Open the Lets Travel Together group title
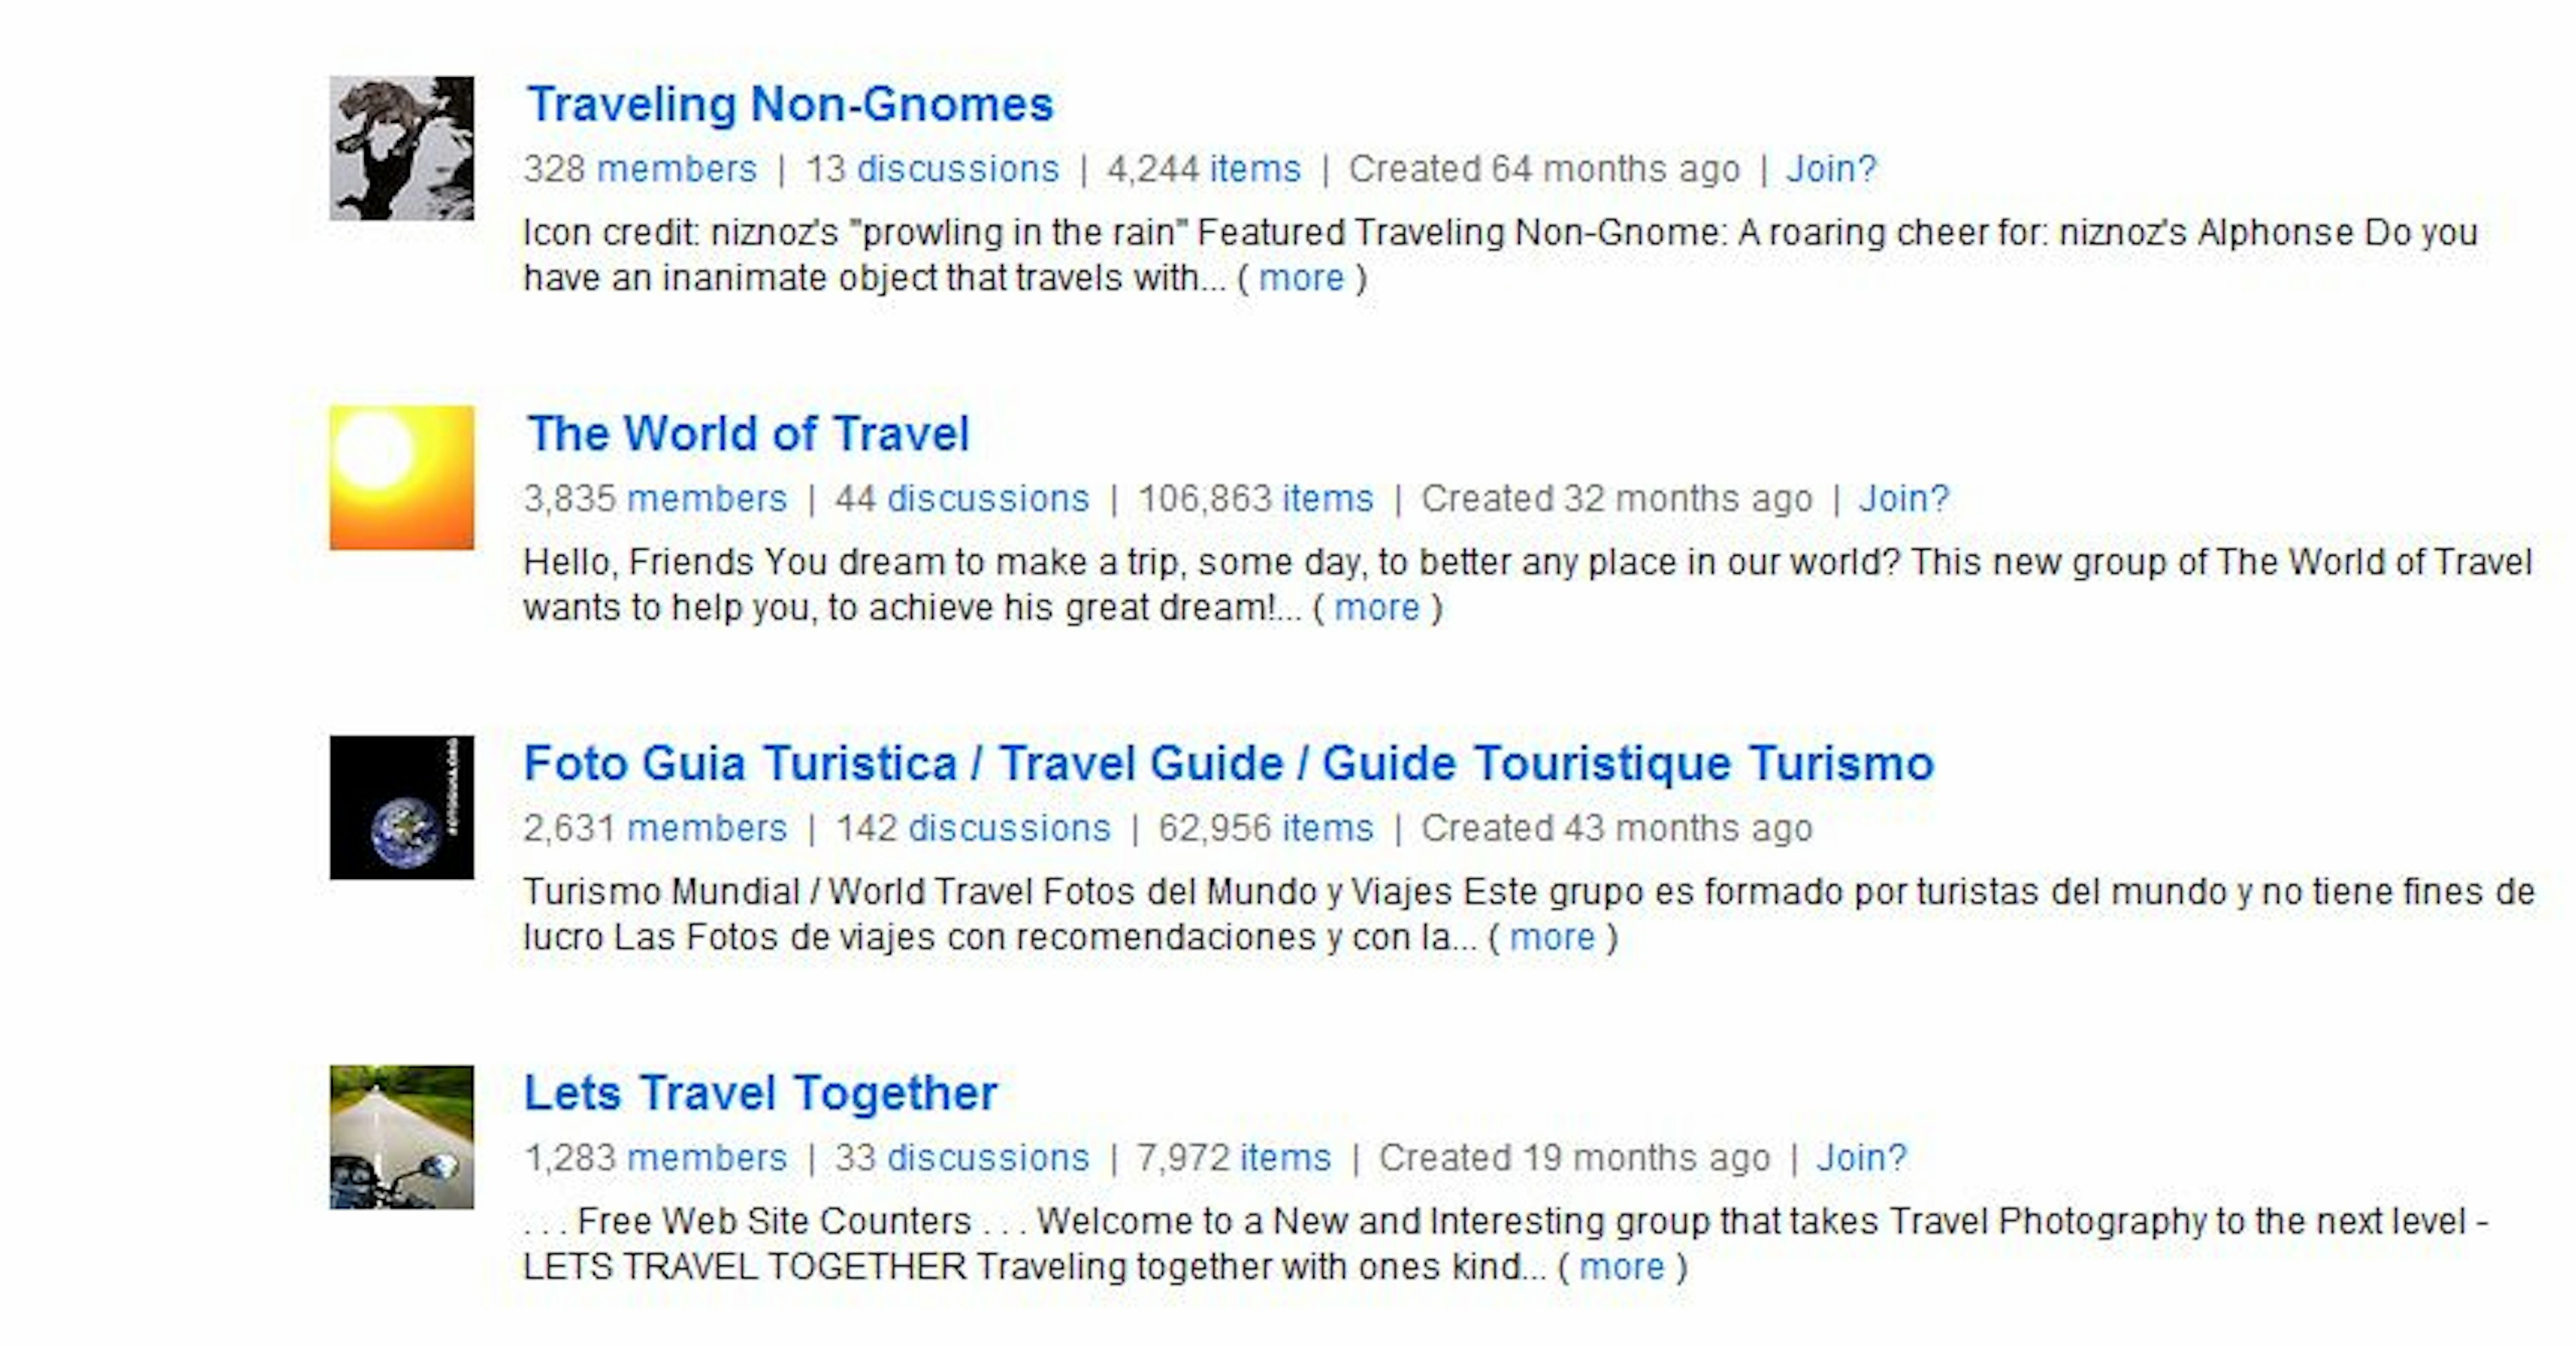Viewport: 2576px width, 1346px height. pyautogui.click(x=760, y=1093)
